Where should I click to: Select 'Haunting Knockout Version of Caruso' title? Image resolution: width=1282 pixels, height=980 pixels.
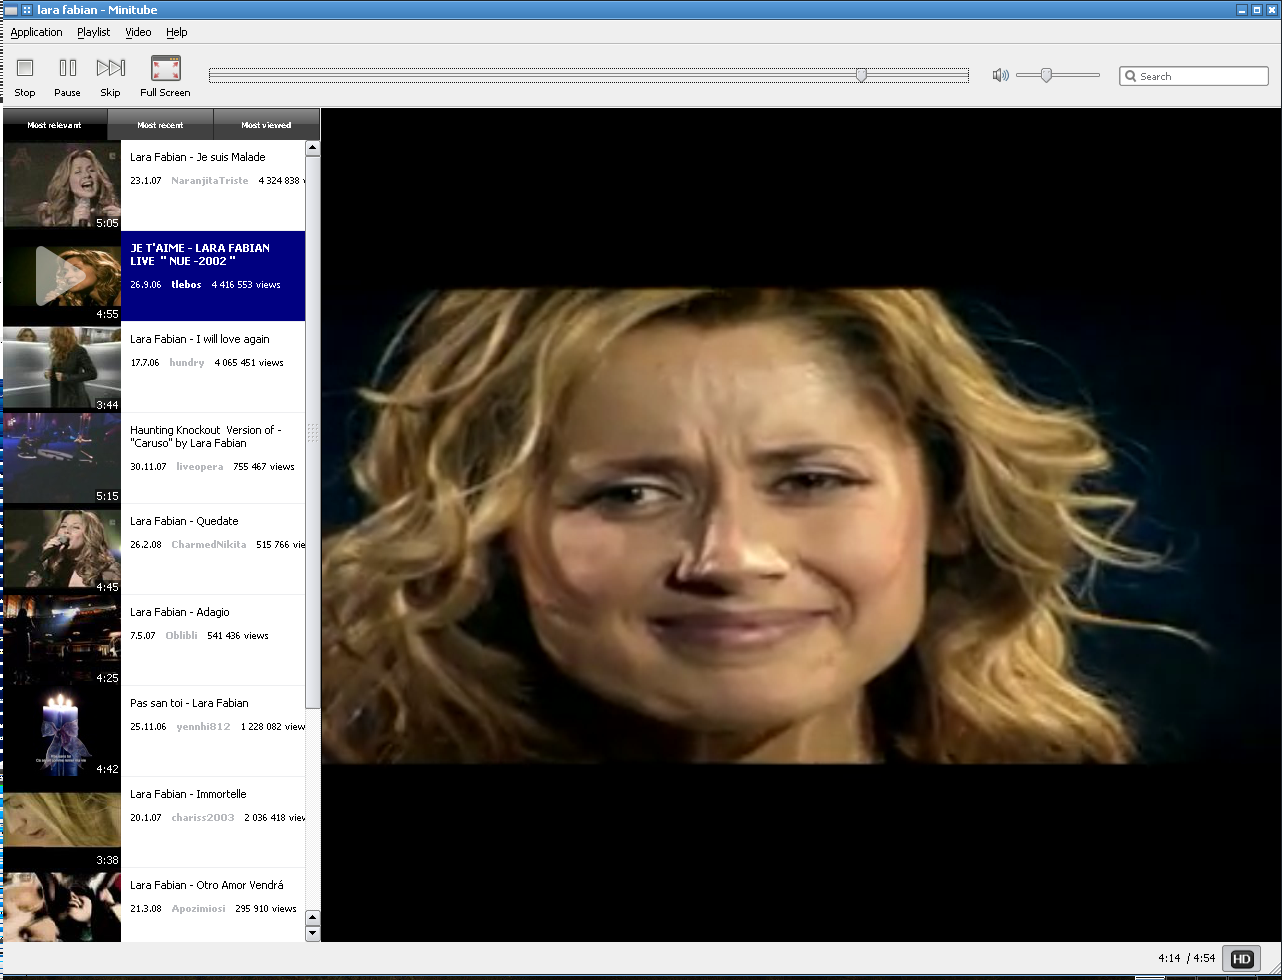pos(206,436)
